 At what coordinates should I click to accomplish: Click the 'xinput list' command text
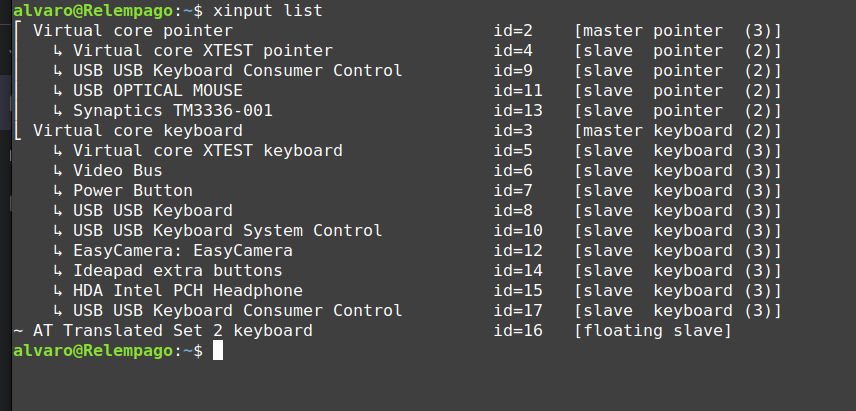(268, 10)
